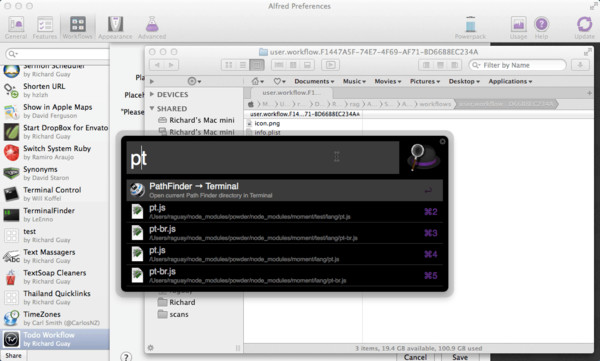Go forward in Path Finder window
This screenshot has height=361, width=600.
pyautogui.click(x=171, y=65)
